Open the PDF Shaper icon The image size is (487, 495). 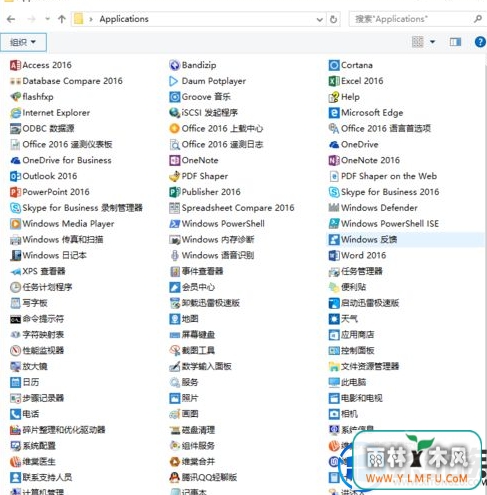[x=174, y=176]
